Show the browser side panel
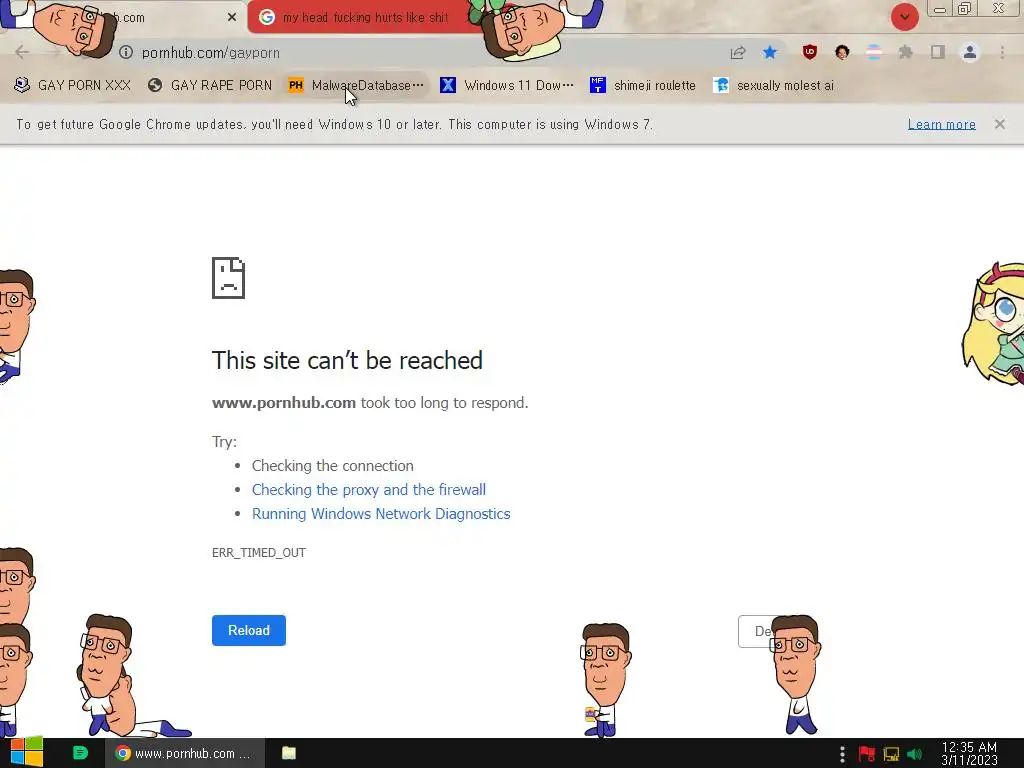Viewport: 1024px width, 768px height. coord(938,52)
